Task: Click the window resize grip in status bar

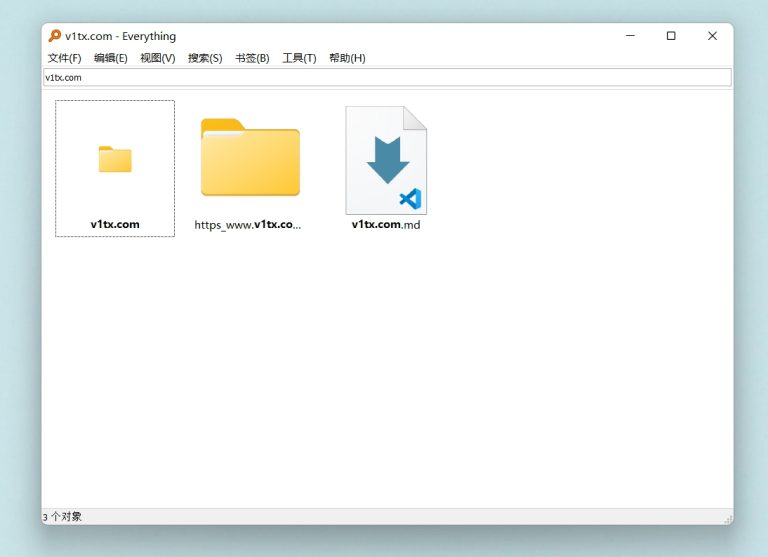Action: point(729,519)
